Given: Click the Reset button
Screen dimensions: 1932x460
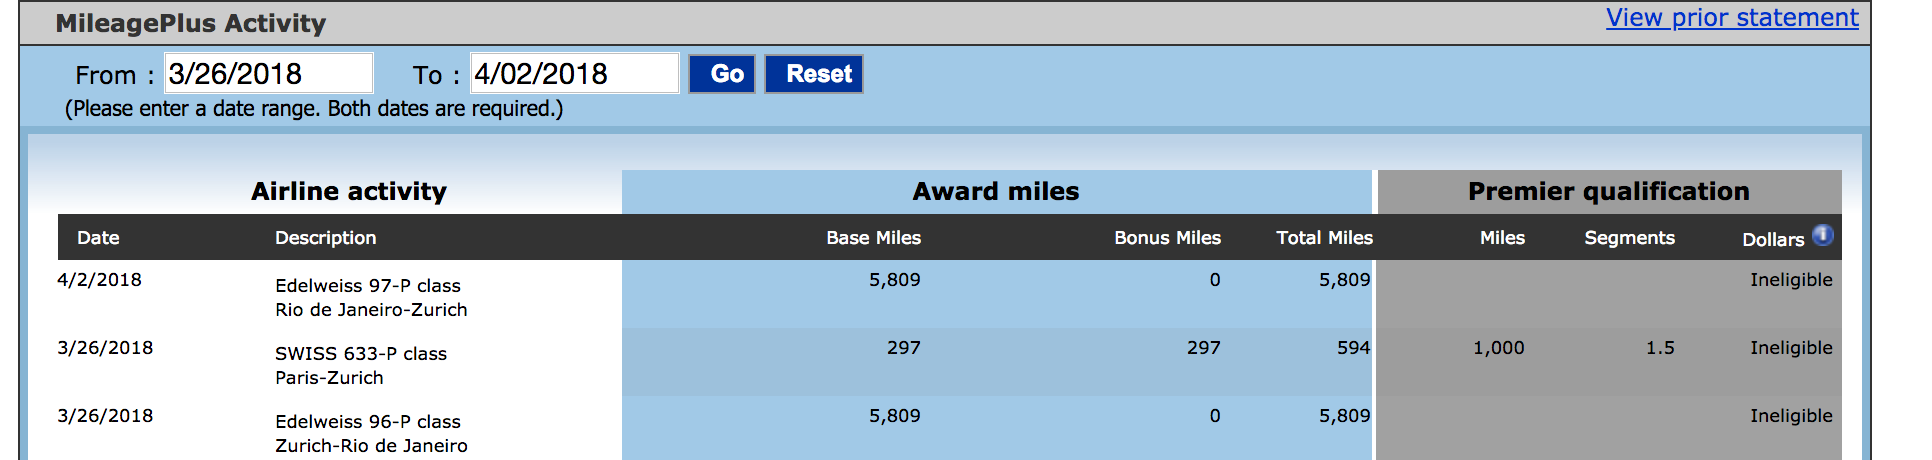Looking at the screenshot, I should (814, 74).
